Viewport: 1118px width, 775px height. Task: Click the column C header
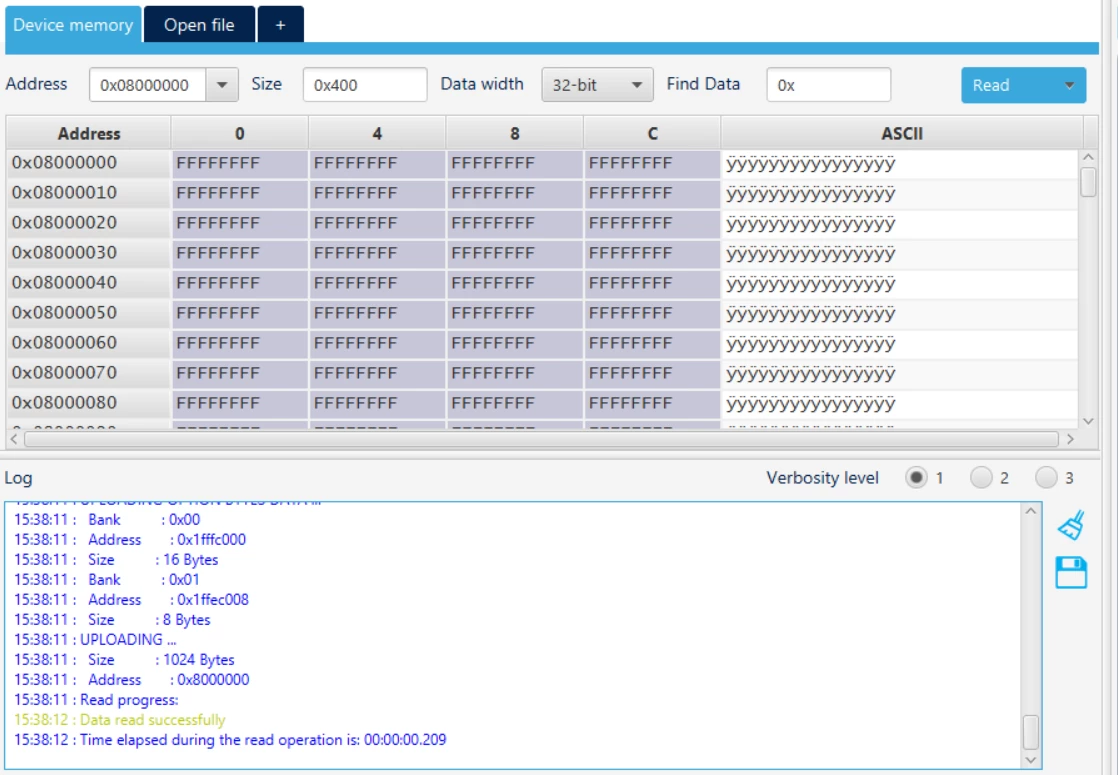652,133
